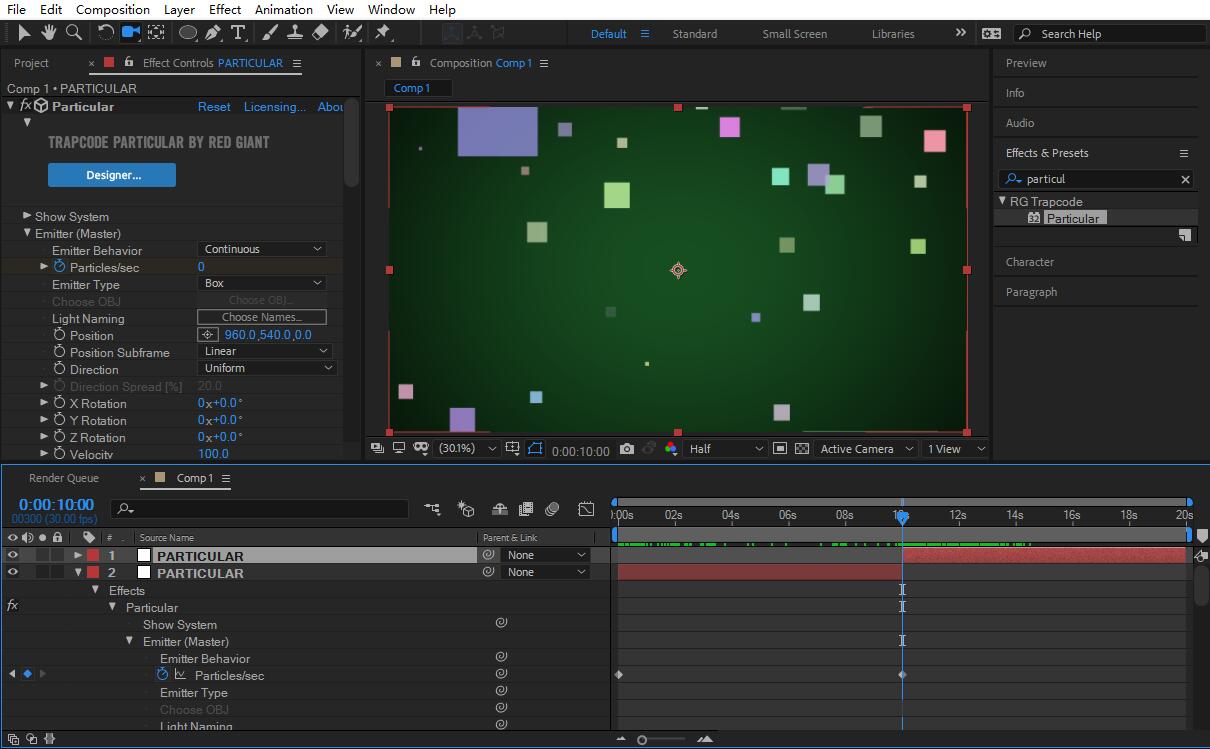The image size is (1210, 749).
Task: Select the Roto Brush tool
Action: pos(352,33)
